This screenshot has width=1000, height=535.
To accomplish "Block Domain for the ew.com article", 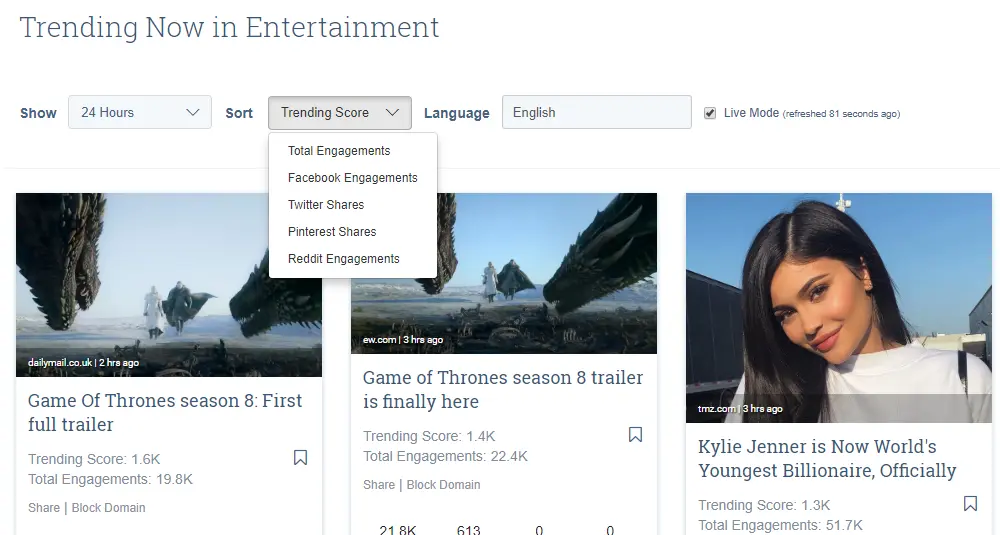I will pyautogui.click(x=443, y=485).
